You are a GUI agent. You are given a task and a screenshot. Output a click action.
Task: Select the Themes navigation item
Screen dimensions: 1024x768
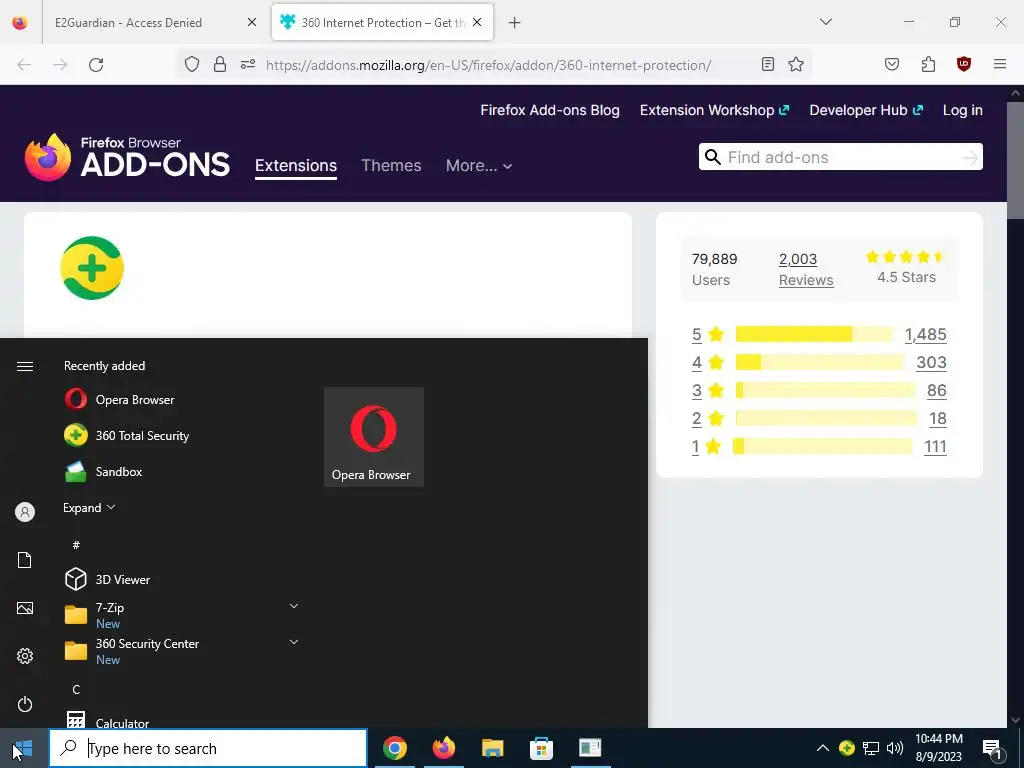(391, 165)
